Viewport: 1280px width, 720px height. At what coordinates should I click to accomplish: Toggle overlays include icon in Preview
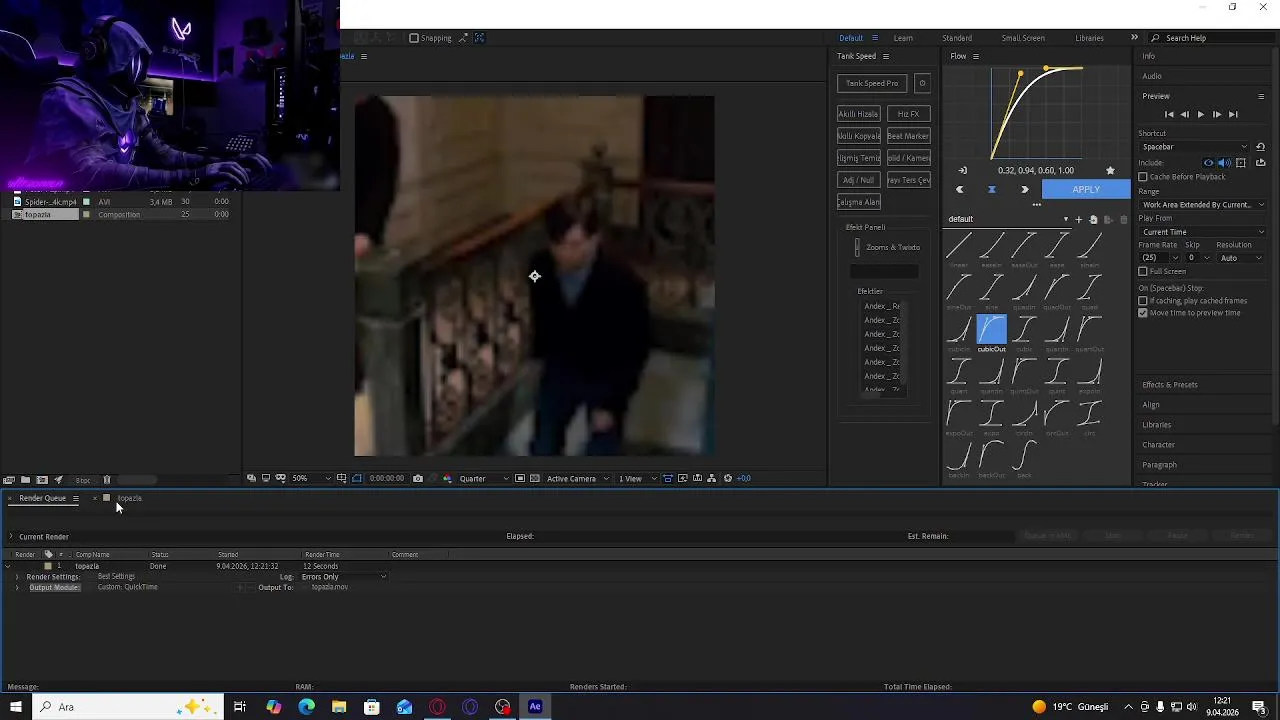[1241, 163]
